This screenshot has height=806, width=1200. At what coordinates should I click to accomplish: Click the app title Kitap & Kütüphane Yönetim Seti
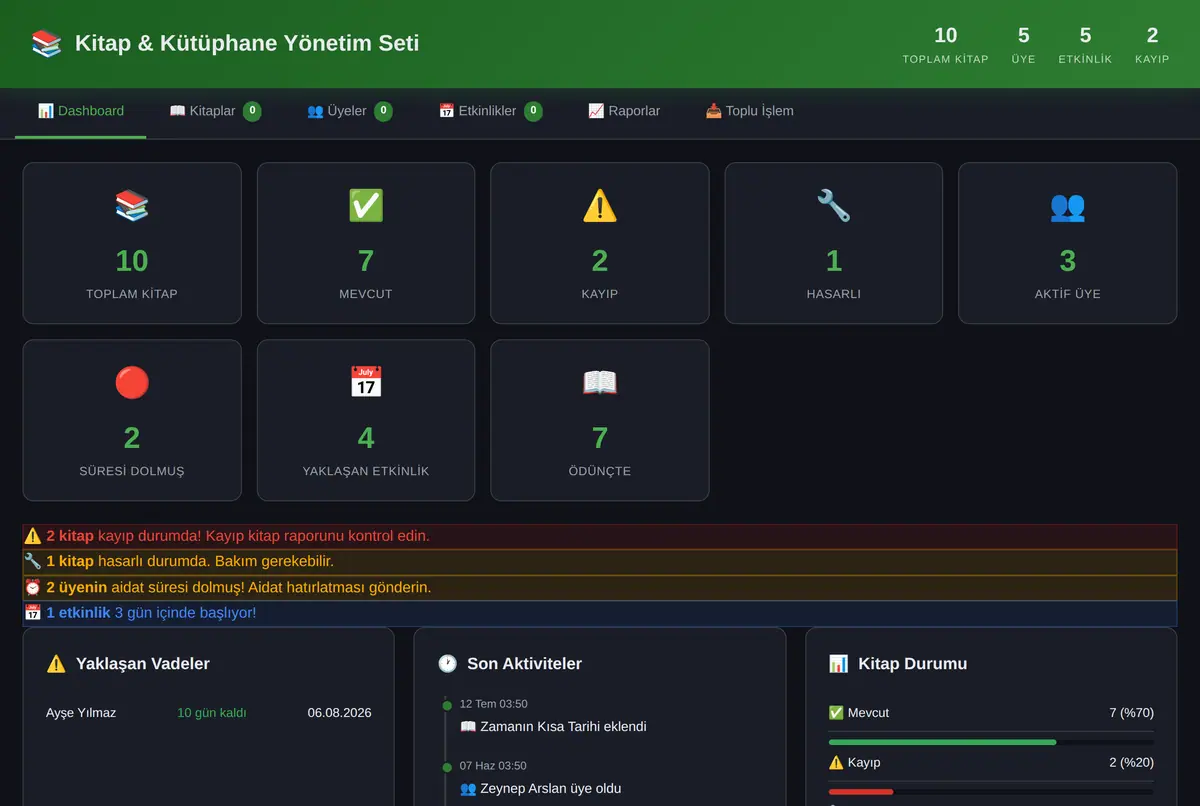[247, 43]
